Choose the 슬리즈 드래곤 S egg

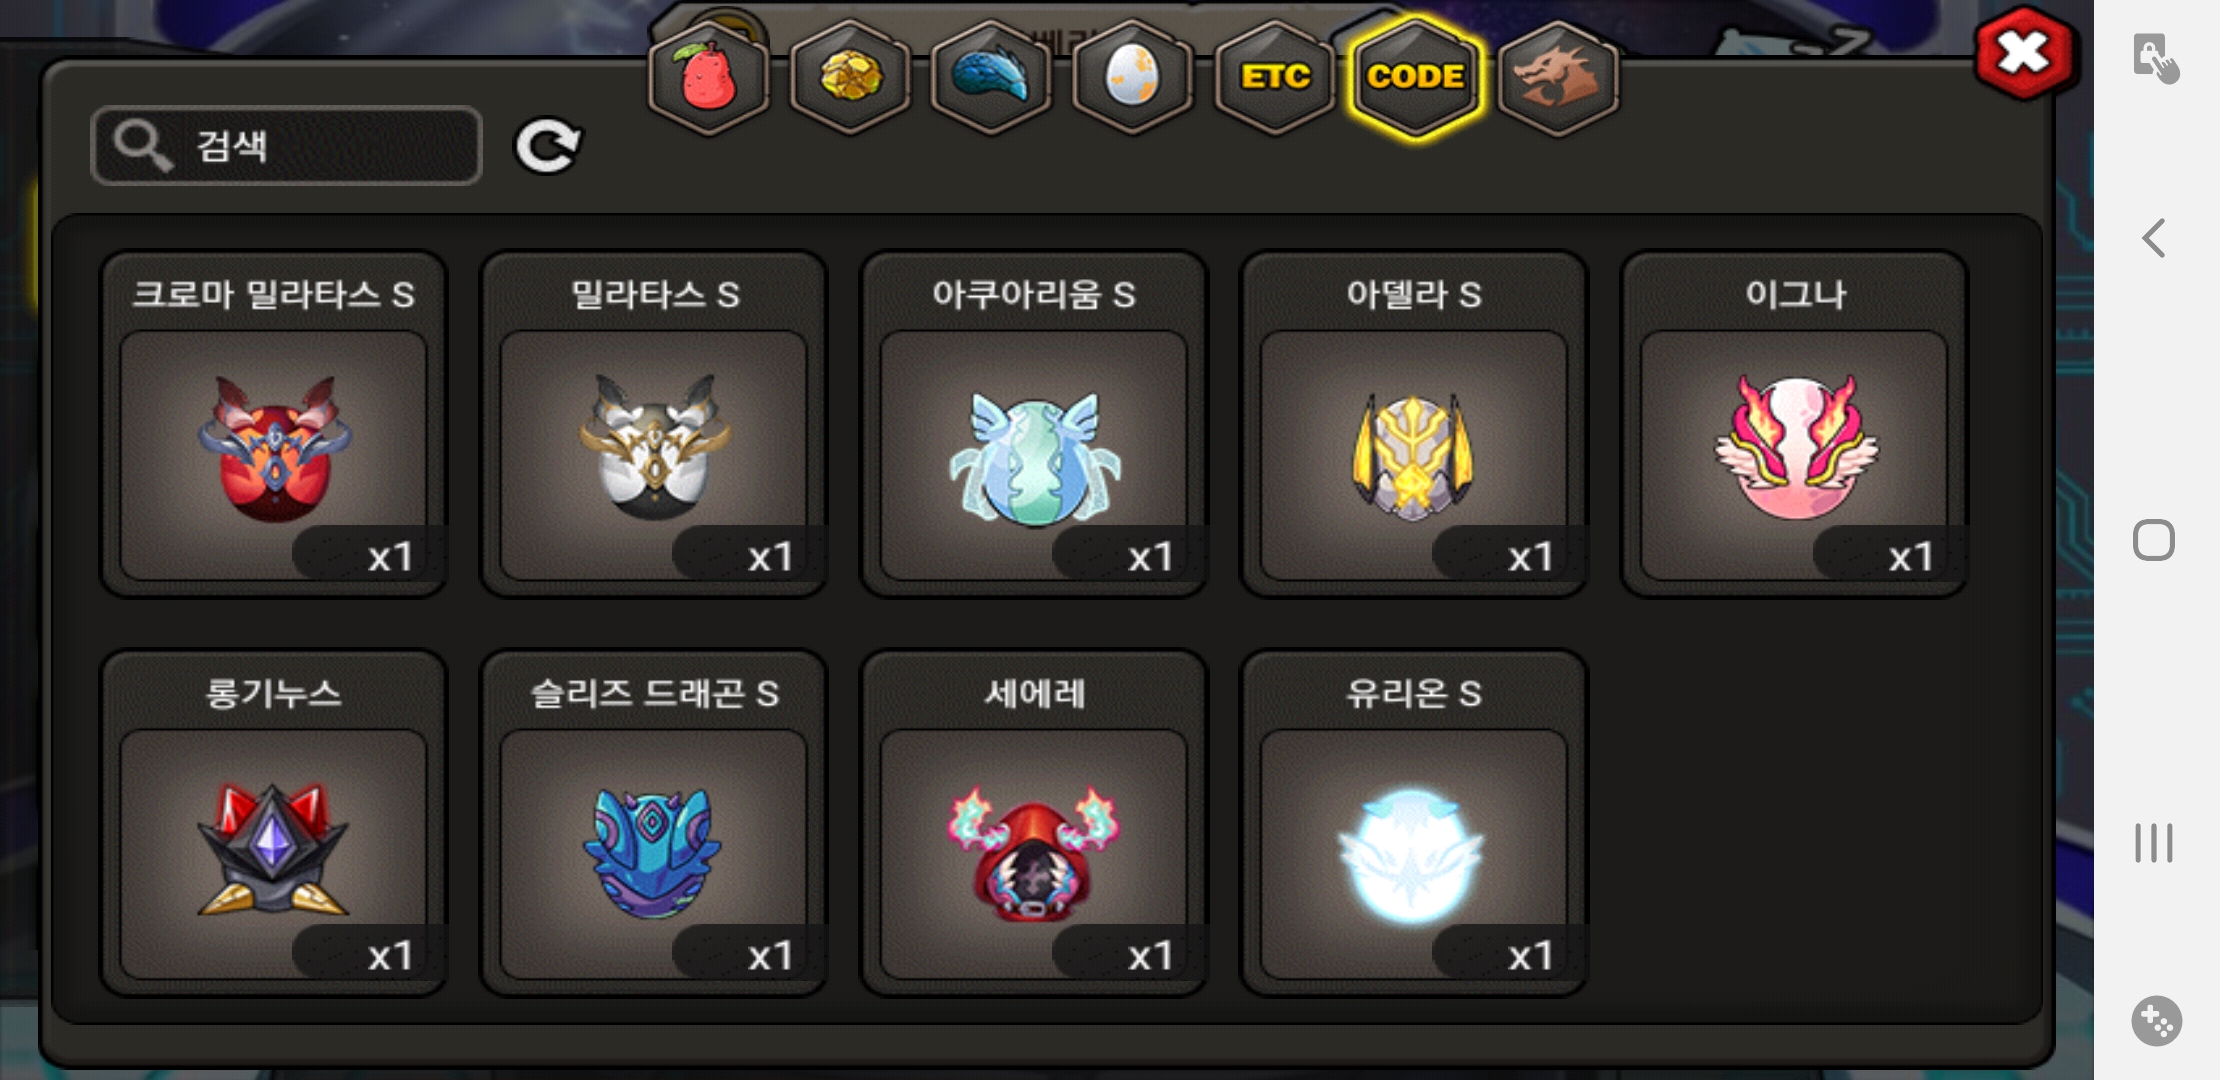[653, 823]
